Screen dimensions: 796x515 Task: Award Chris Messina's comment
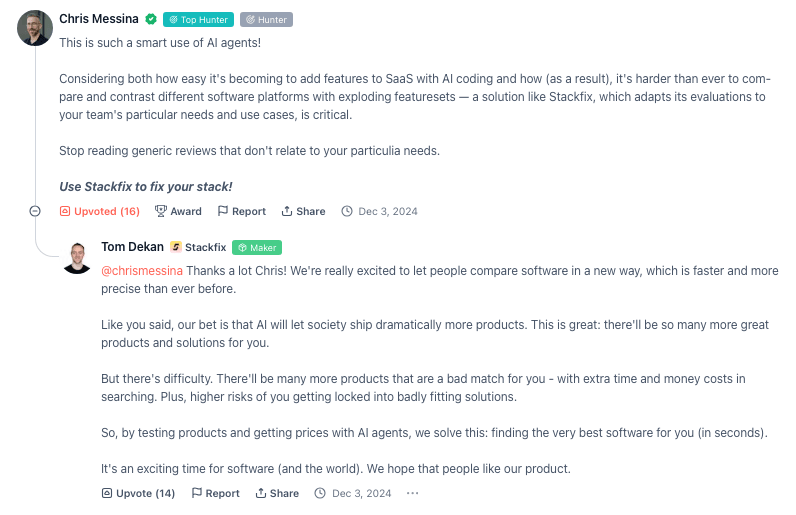[x=178, y=211]
